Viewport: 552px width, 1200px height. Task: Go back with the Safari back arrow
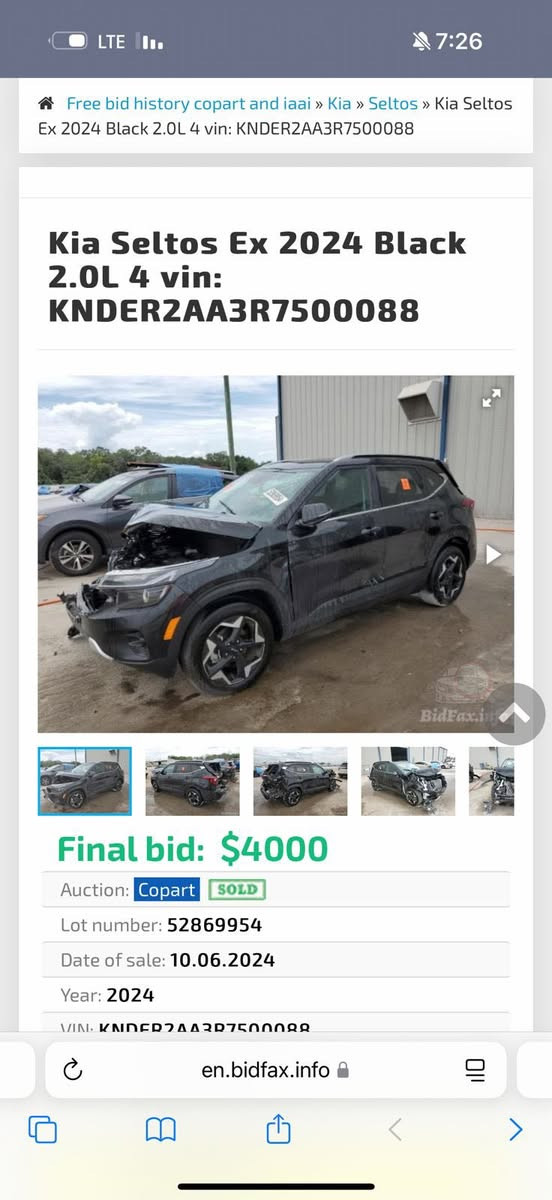(x=395, y=1130)
